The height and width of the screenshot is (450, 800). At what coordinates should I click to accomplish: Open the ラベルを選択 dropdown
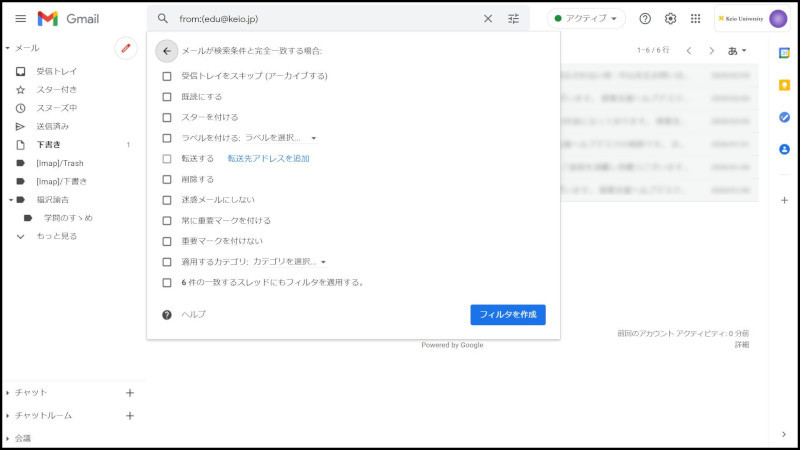(280, 138)
